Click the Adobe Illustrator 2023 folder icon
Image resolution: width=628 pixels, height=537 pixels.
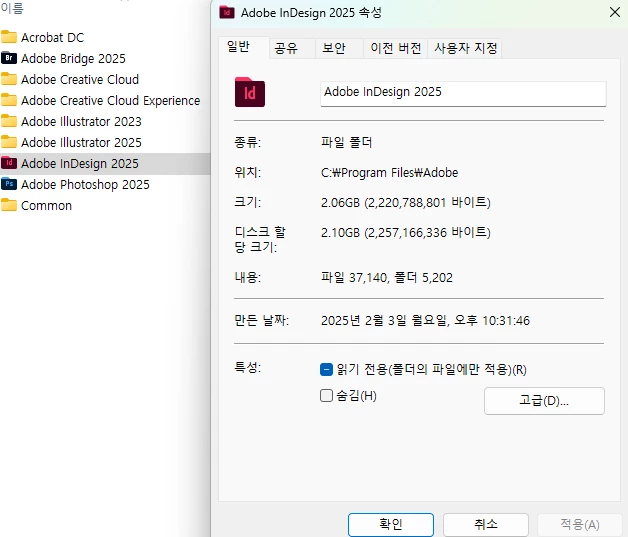click(9, 121)
